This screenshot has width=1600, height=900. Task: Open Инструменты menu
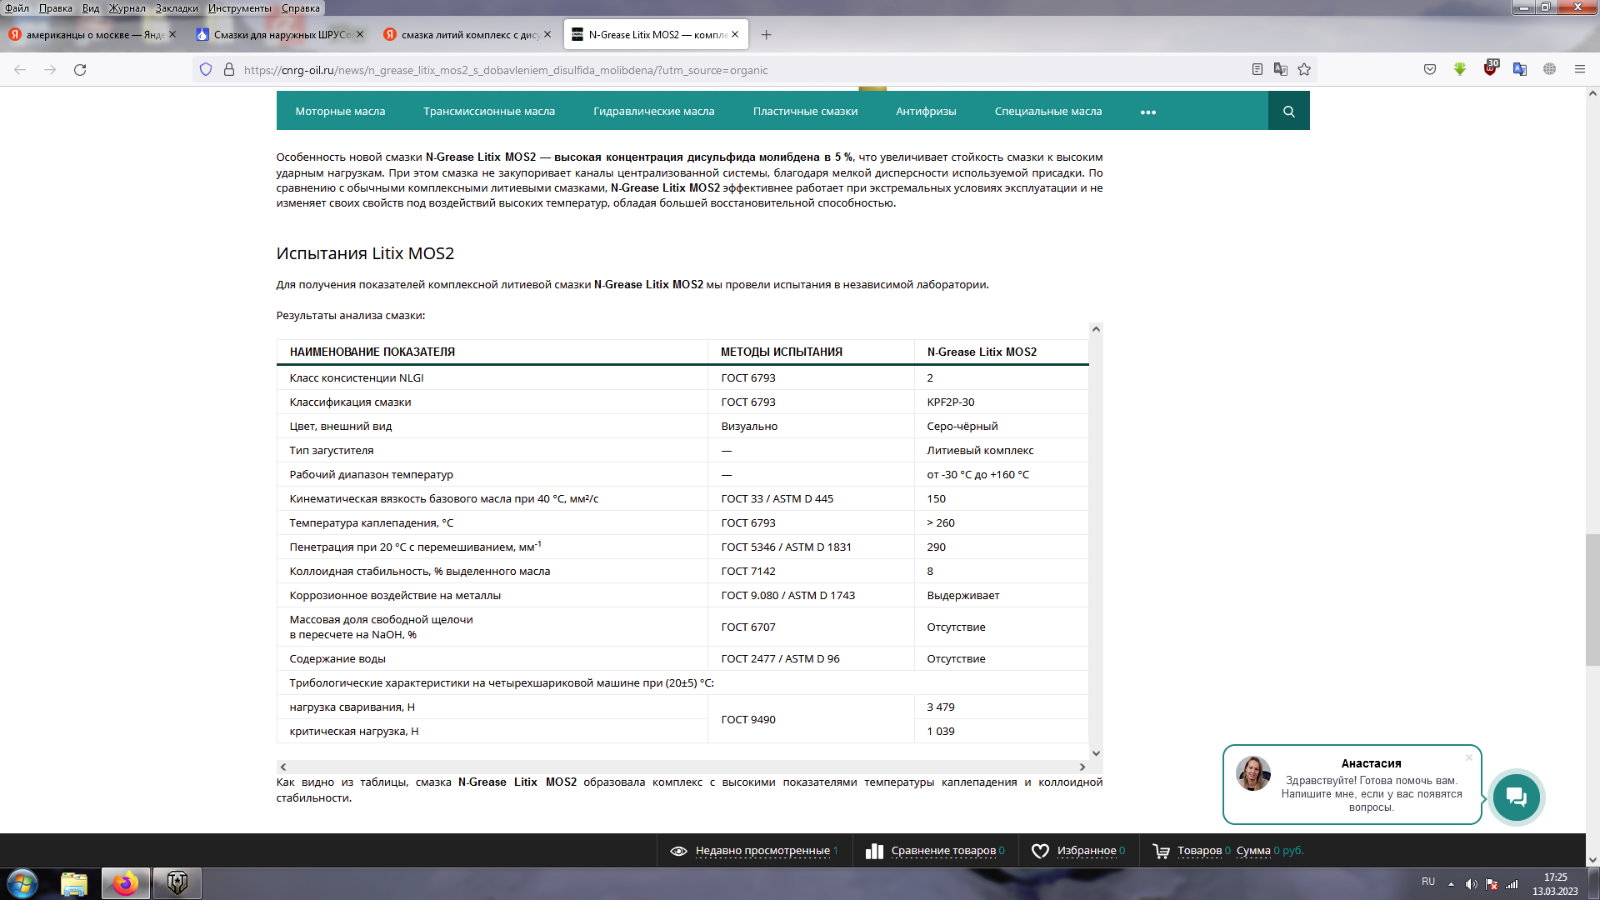pos(240,8)
